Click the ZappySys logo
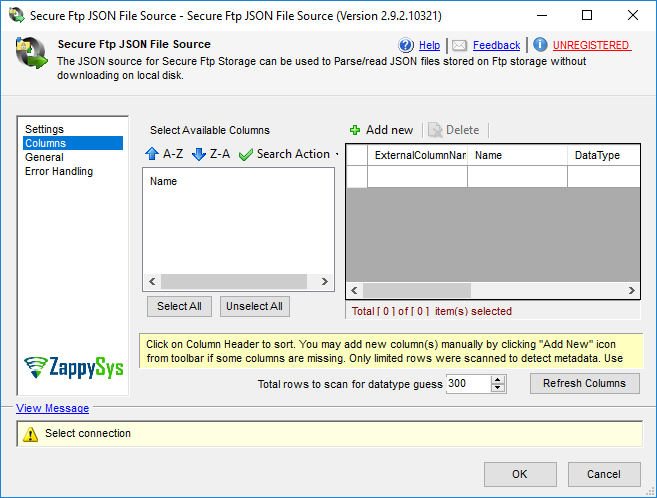657x498 pixels. pyautogui.click(x=73, y=368)
